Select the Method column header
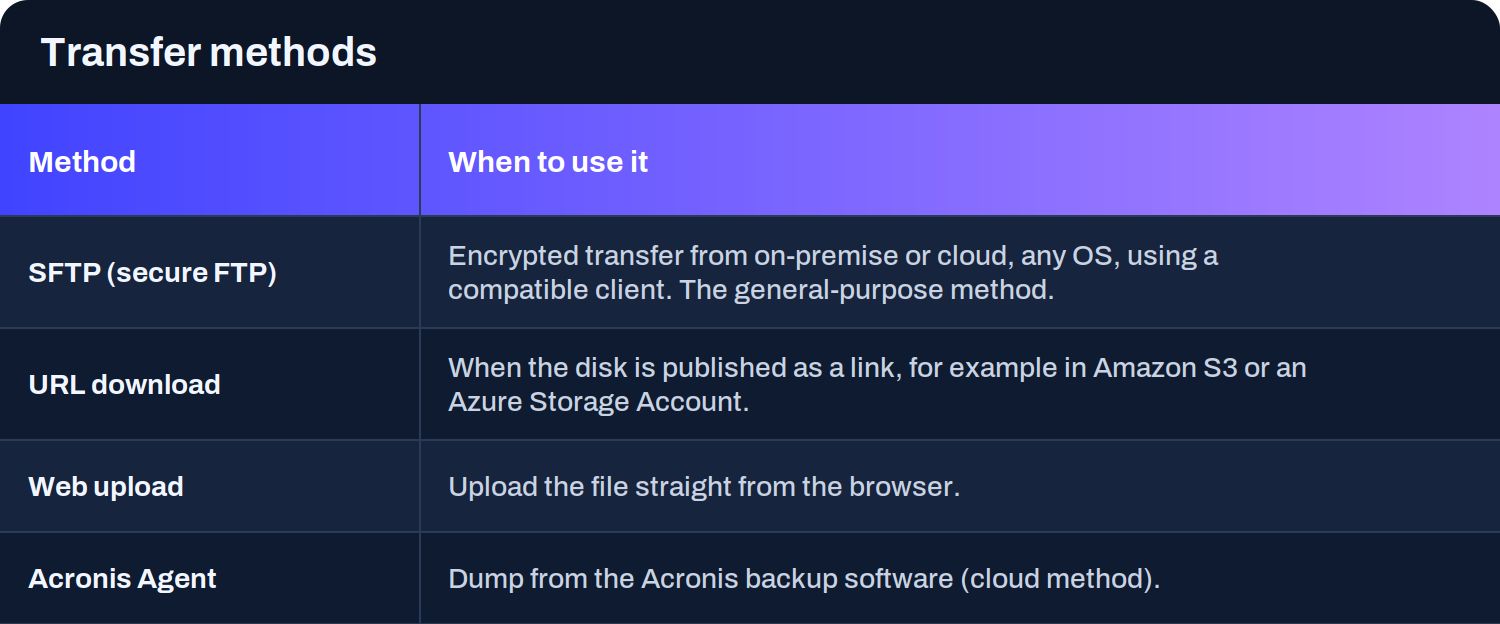The image size is (1500, 624). point(82,161)
